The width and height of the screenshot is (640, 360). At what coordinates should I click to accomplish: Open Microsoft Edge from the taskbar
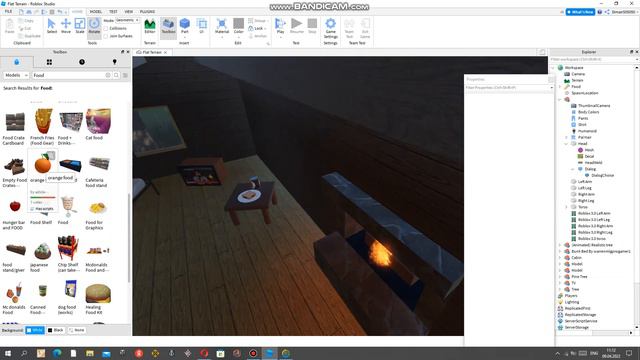(57, 353)
